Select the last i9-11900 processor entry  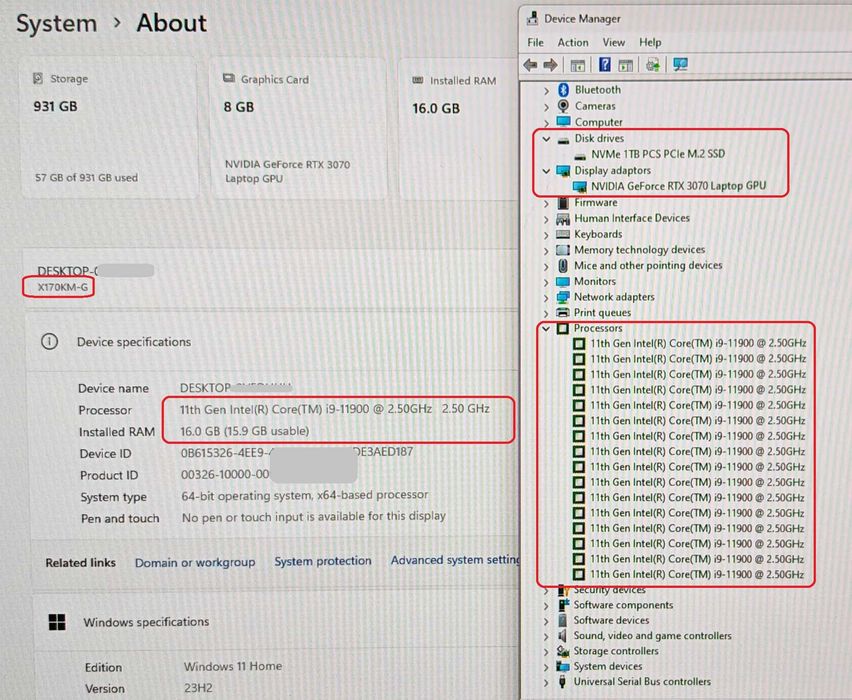[x=697, y=574]
